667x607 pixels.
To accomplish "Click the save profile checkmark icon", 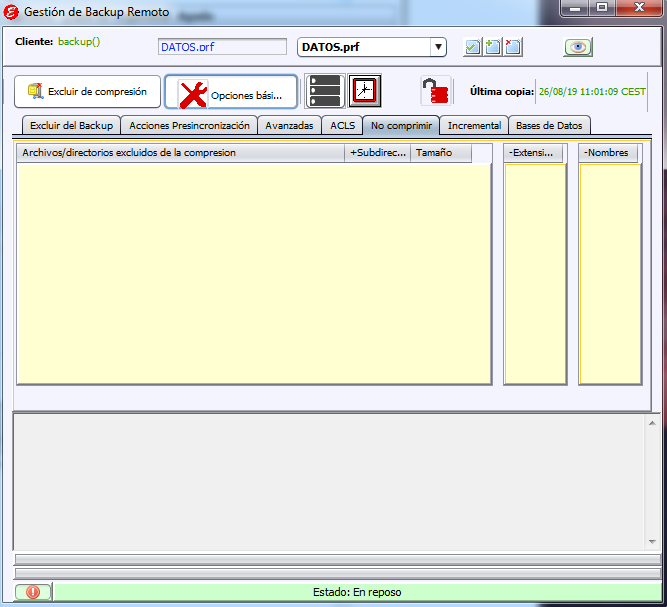I will (473, 47).
